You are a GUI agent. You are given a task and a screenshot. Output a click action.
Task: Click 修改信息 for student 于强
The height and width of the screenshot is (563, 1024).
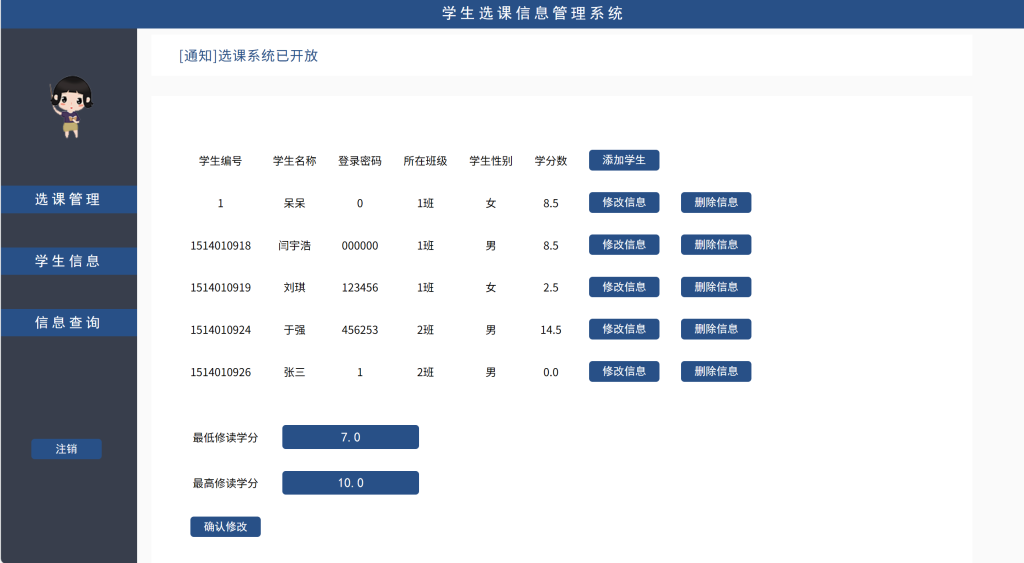(624, 329)
